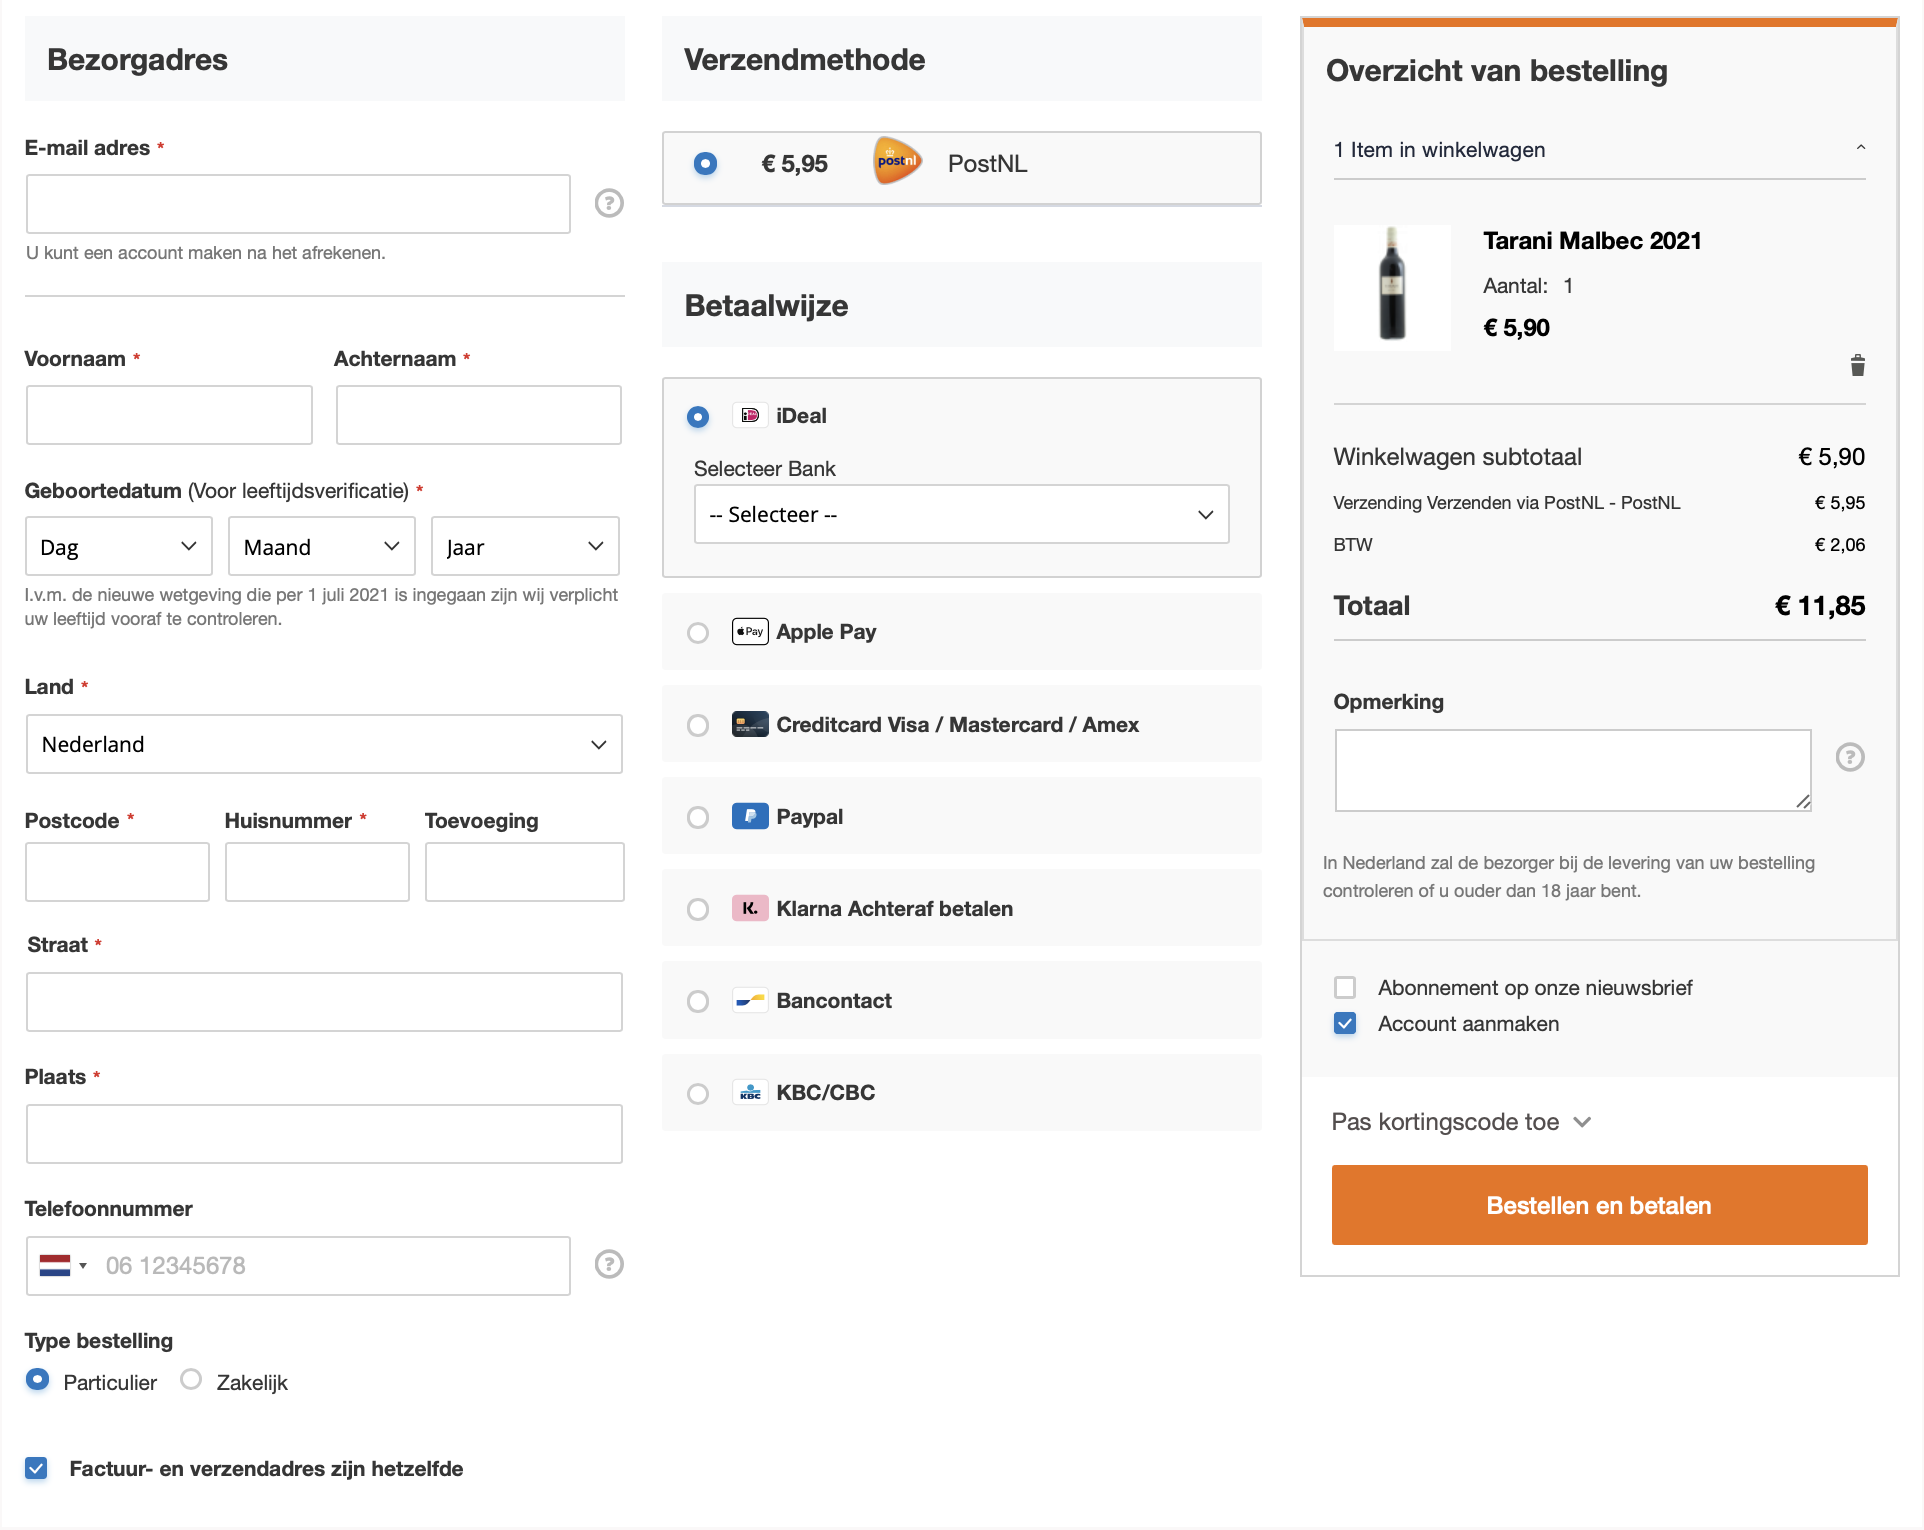Open the Land dropdown showing Nederland
This screenshot has width=1924, height=1530.
click(x=324, y=744)
